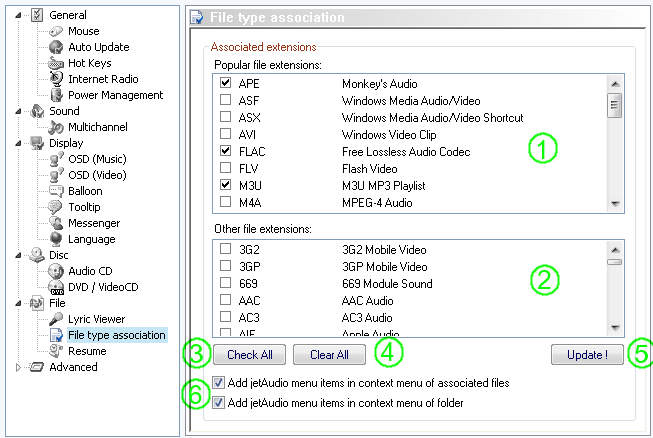Image resolution: width=653 pixels, height=438 pixels.
Task: Open Power Management settings
Action: tap(115, 95)
